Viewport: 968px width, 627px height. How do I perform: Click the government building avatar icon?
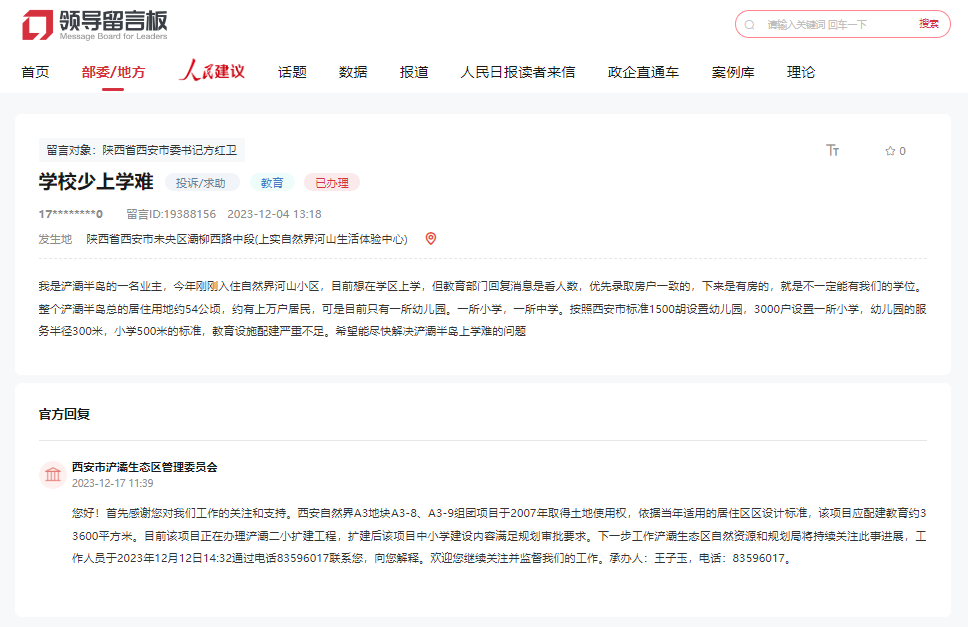pos(53,475)
